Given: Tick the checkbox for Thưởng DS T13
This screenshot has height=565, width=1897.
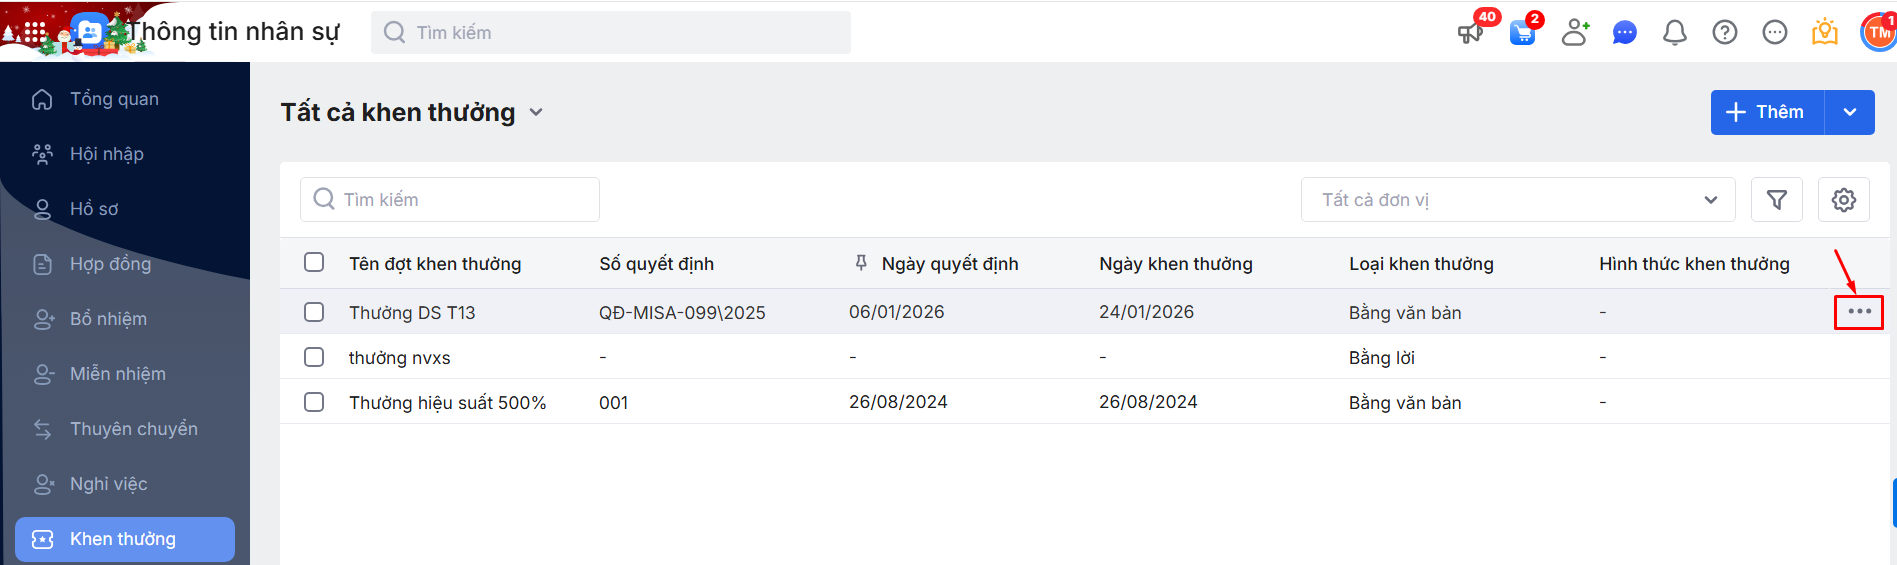Looking at the screenshot, I should click(314, 312).
